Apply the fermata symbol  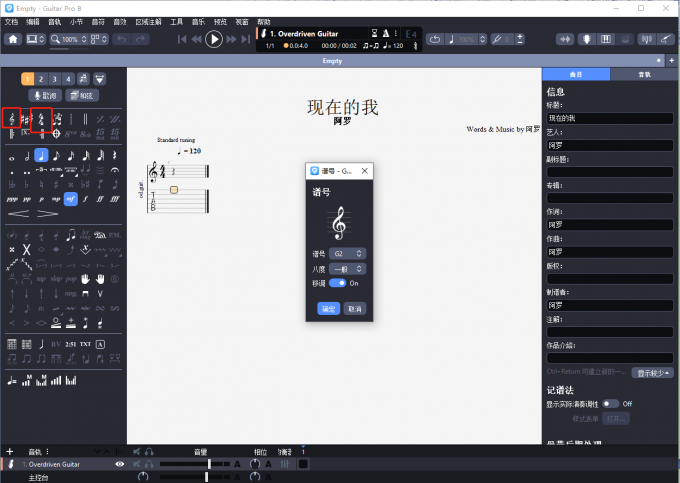pyautogui.click(x=114, y=170)
